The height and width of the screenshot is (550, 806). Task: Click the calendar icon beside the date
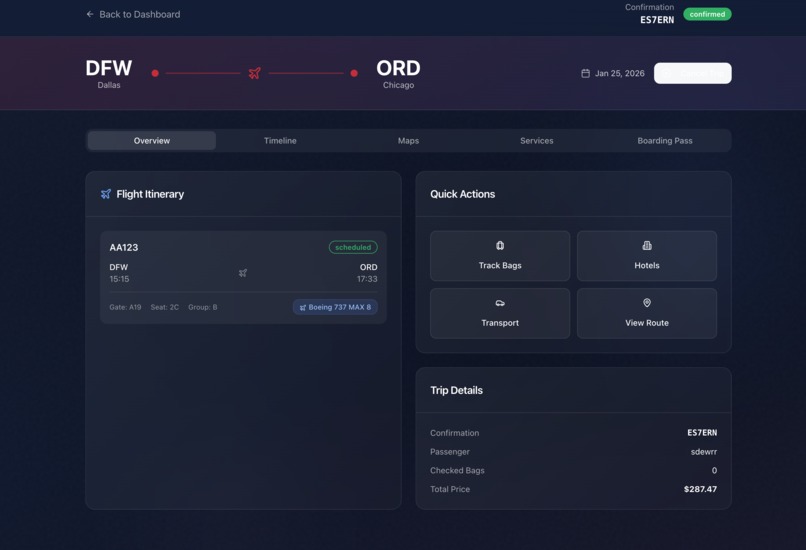pos(585,74)
